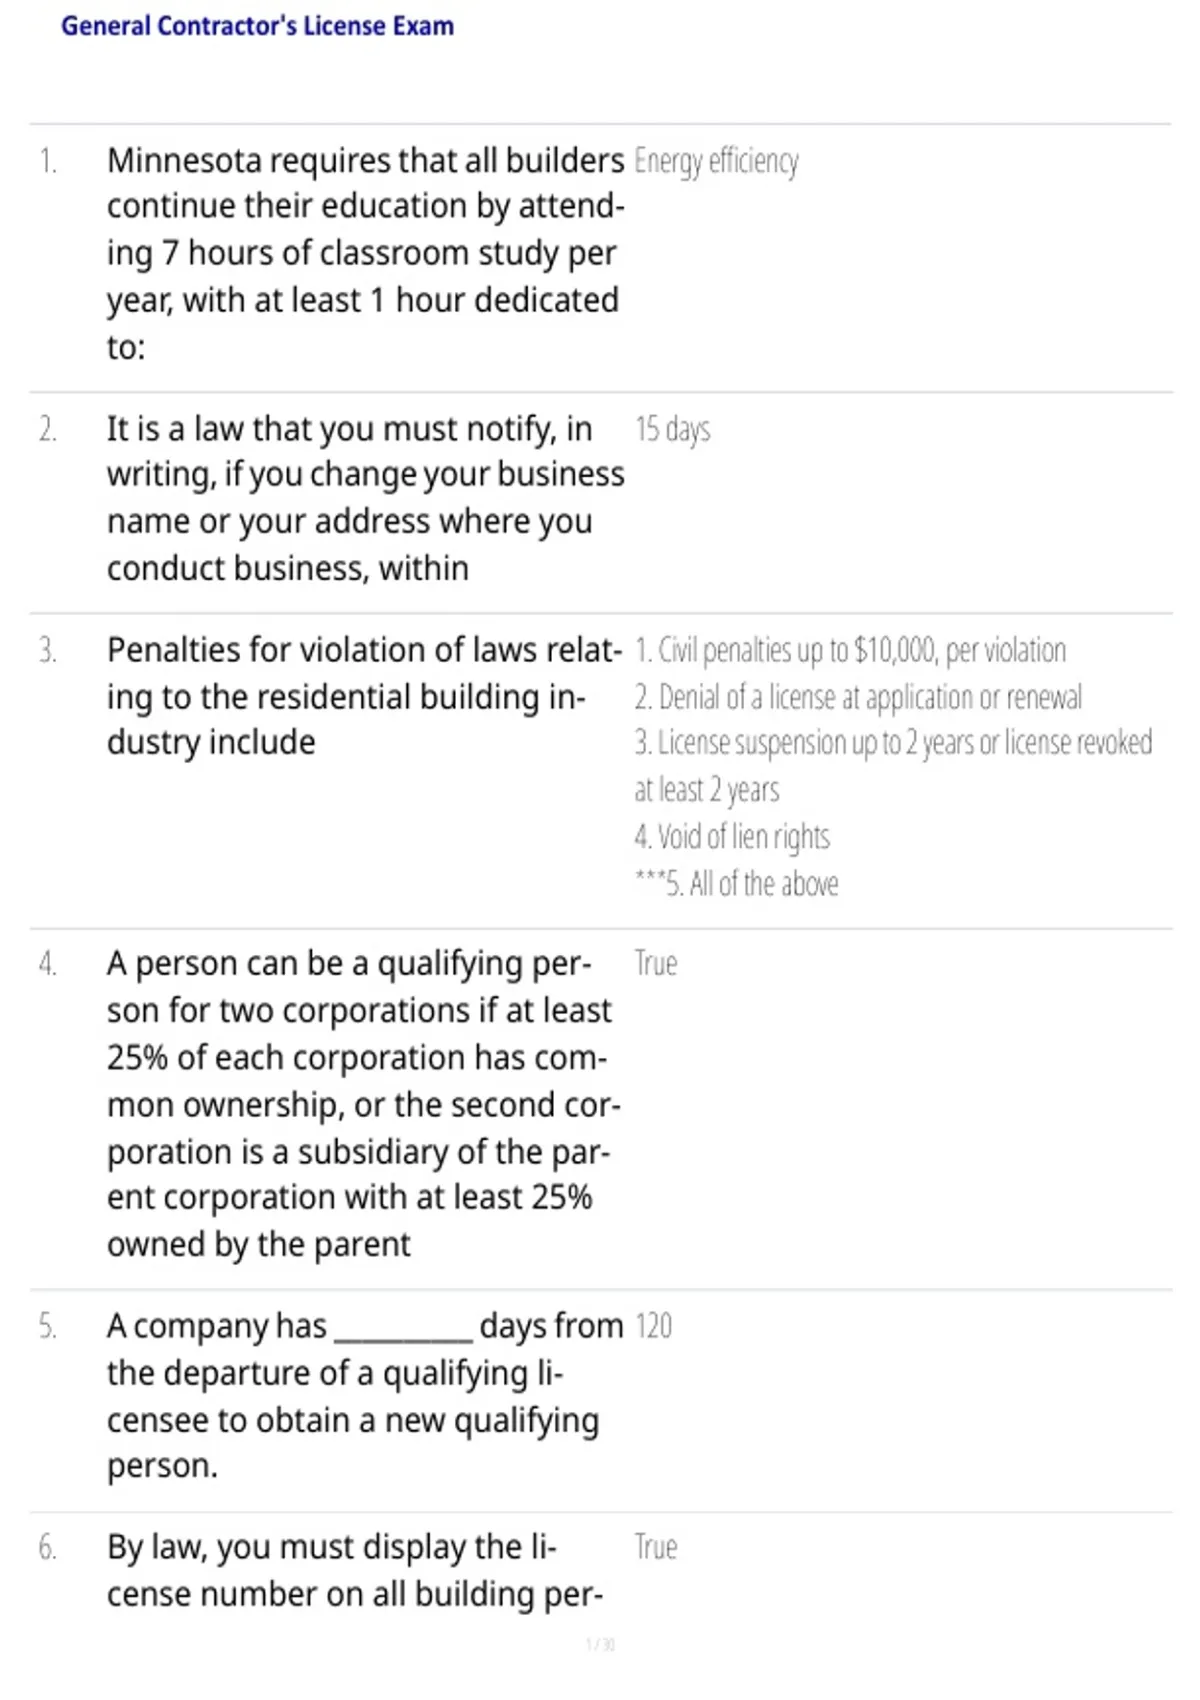Click the All of the above answer
The image size is (1200, 1700).
point(736,883)
